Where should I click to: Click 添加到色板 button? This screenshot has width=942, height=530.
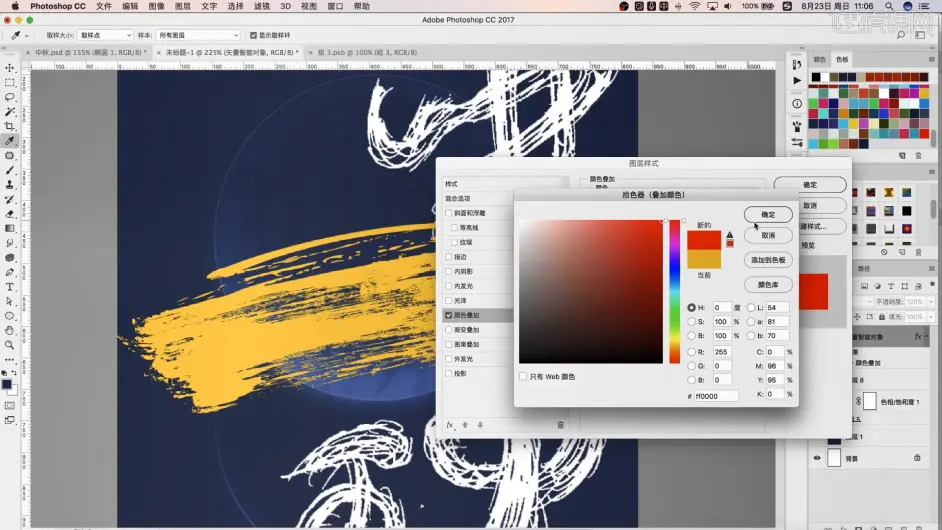coord(768,260)
